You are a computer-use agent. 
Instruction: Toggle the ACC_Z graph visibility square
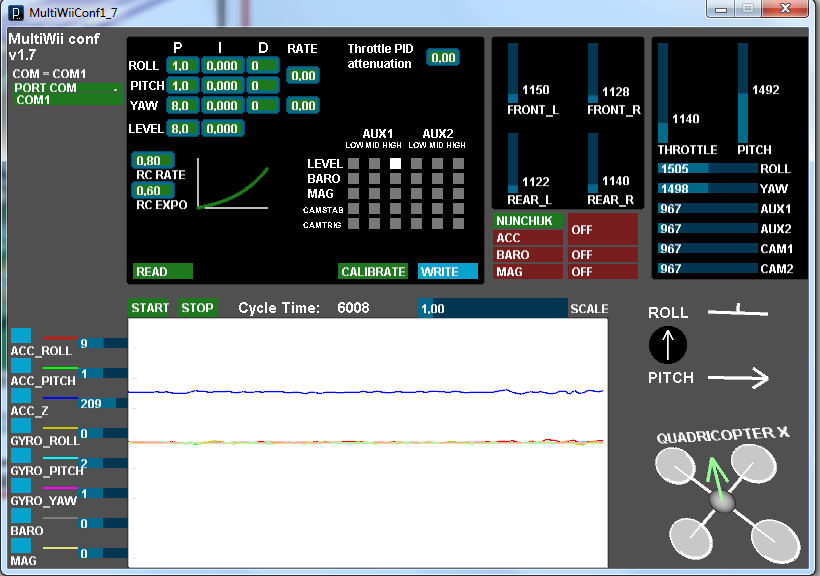21,396
